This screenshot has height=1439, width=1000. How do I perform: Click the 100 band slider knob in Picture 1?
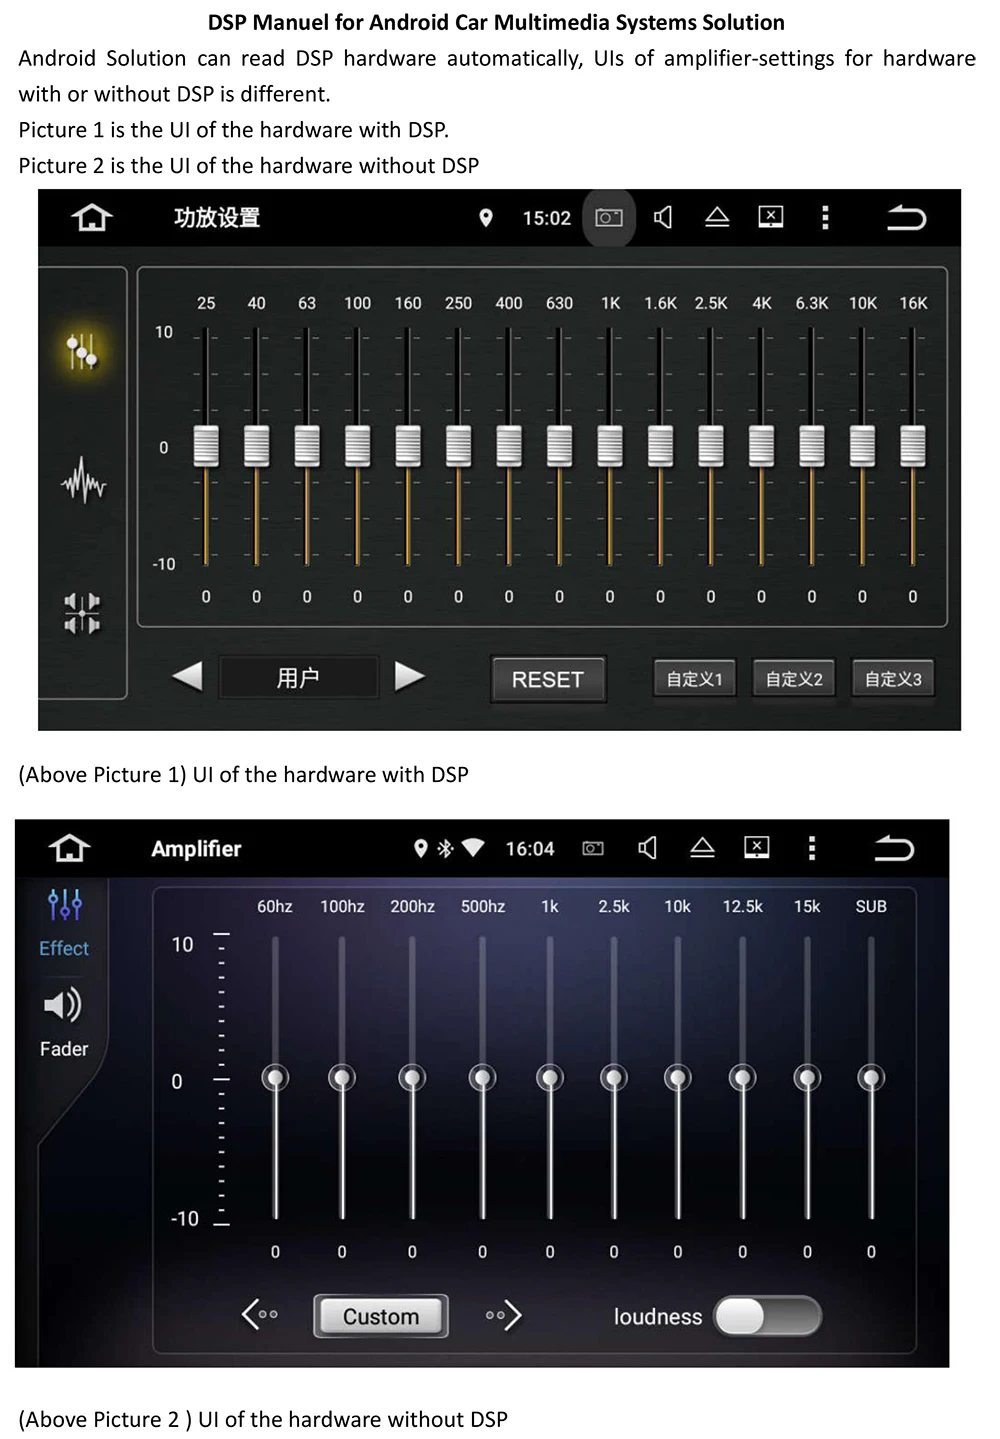357,446
